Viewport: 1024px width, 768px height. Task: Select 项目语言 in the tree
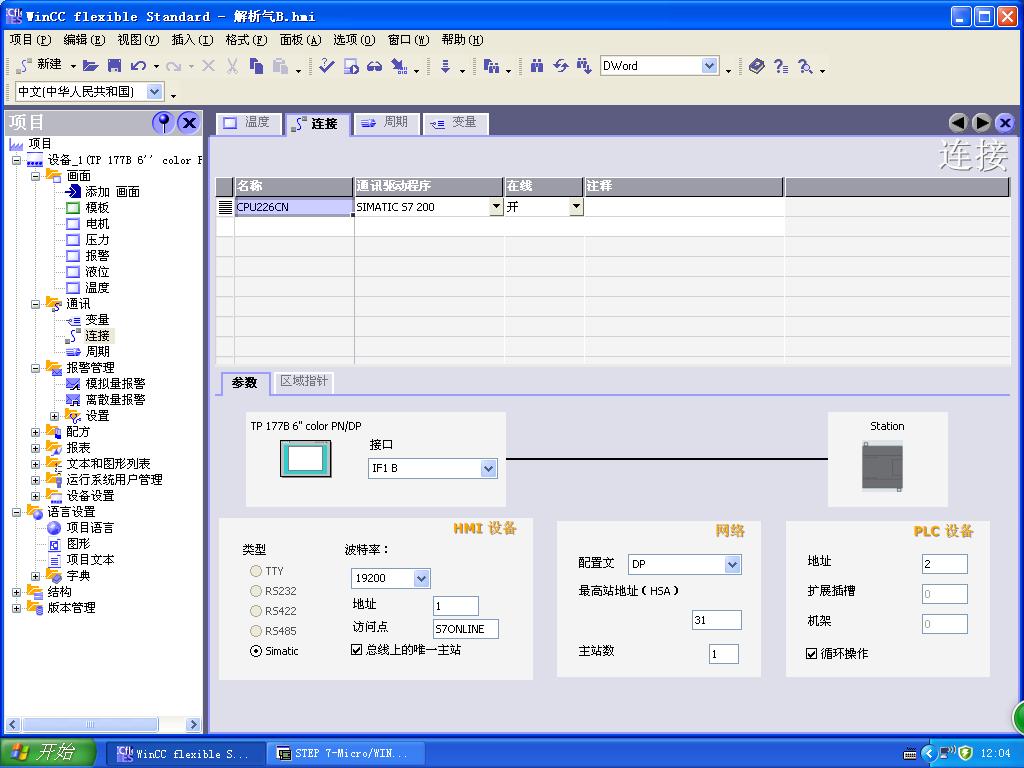(81, 528)
